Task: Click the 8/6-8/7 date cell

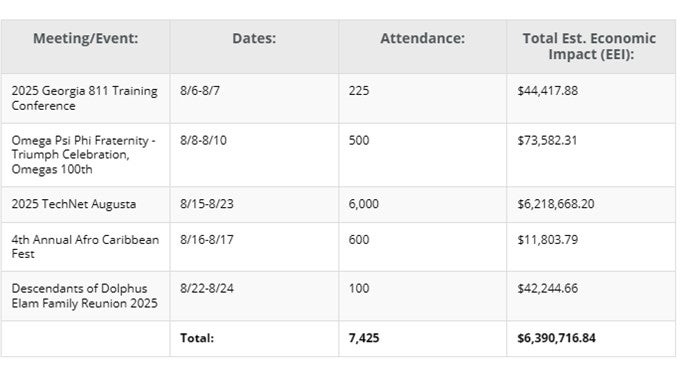Action: click(200, 91)
